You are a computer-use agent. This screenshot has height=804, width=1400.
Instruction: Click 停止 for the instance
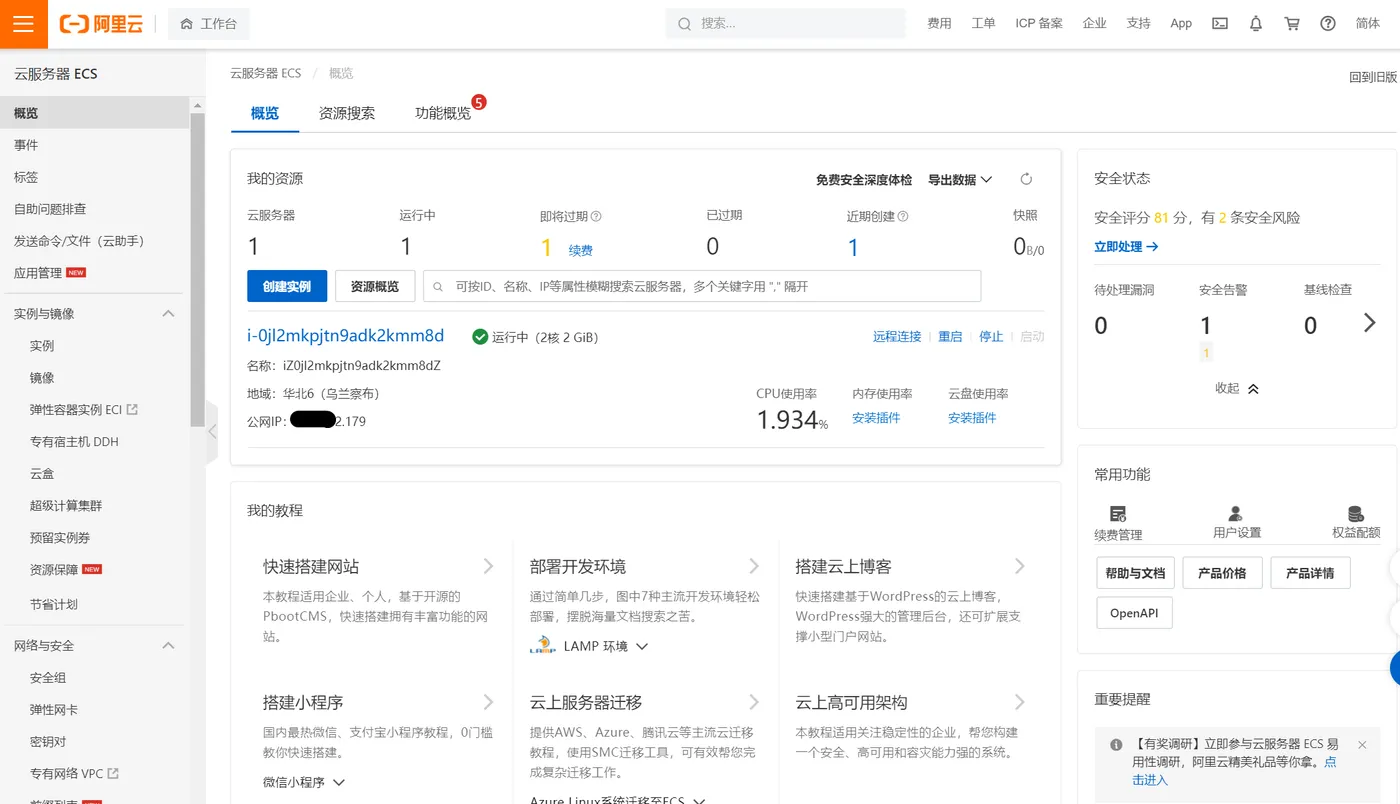(991, 337)
